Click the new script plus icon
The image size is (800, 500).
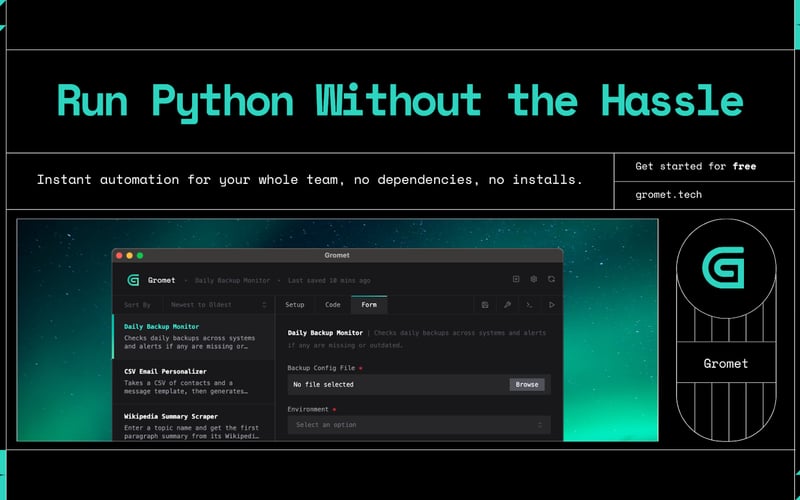tap(516, 280)
